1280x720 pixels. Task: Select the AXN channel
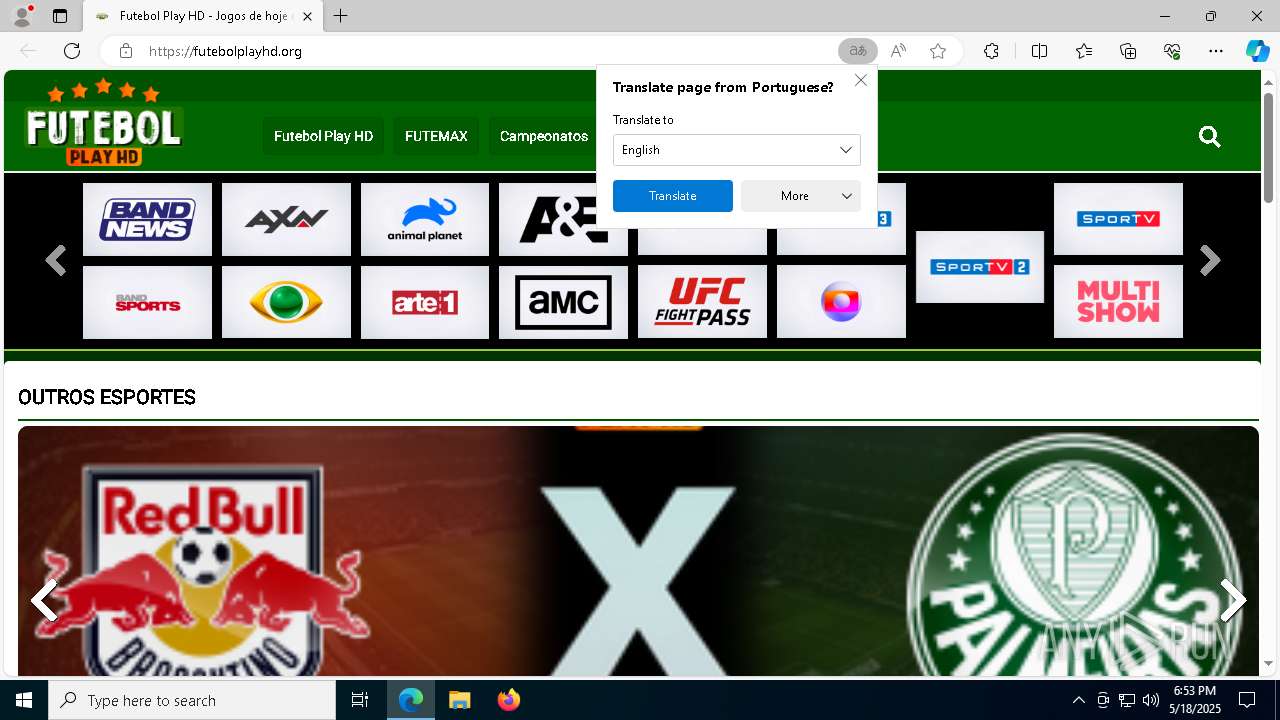tap(286, 219)
